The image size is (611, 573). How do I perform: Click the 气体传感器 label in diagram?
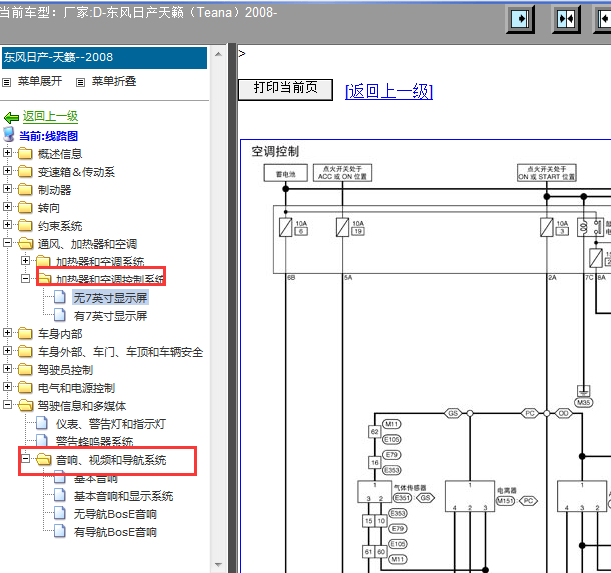pos(410,487)
